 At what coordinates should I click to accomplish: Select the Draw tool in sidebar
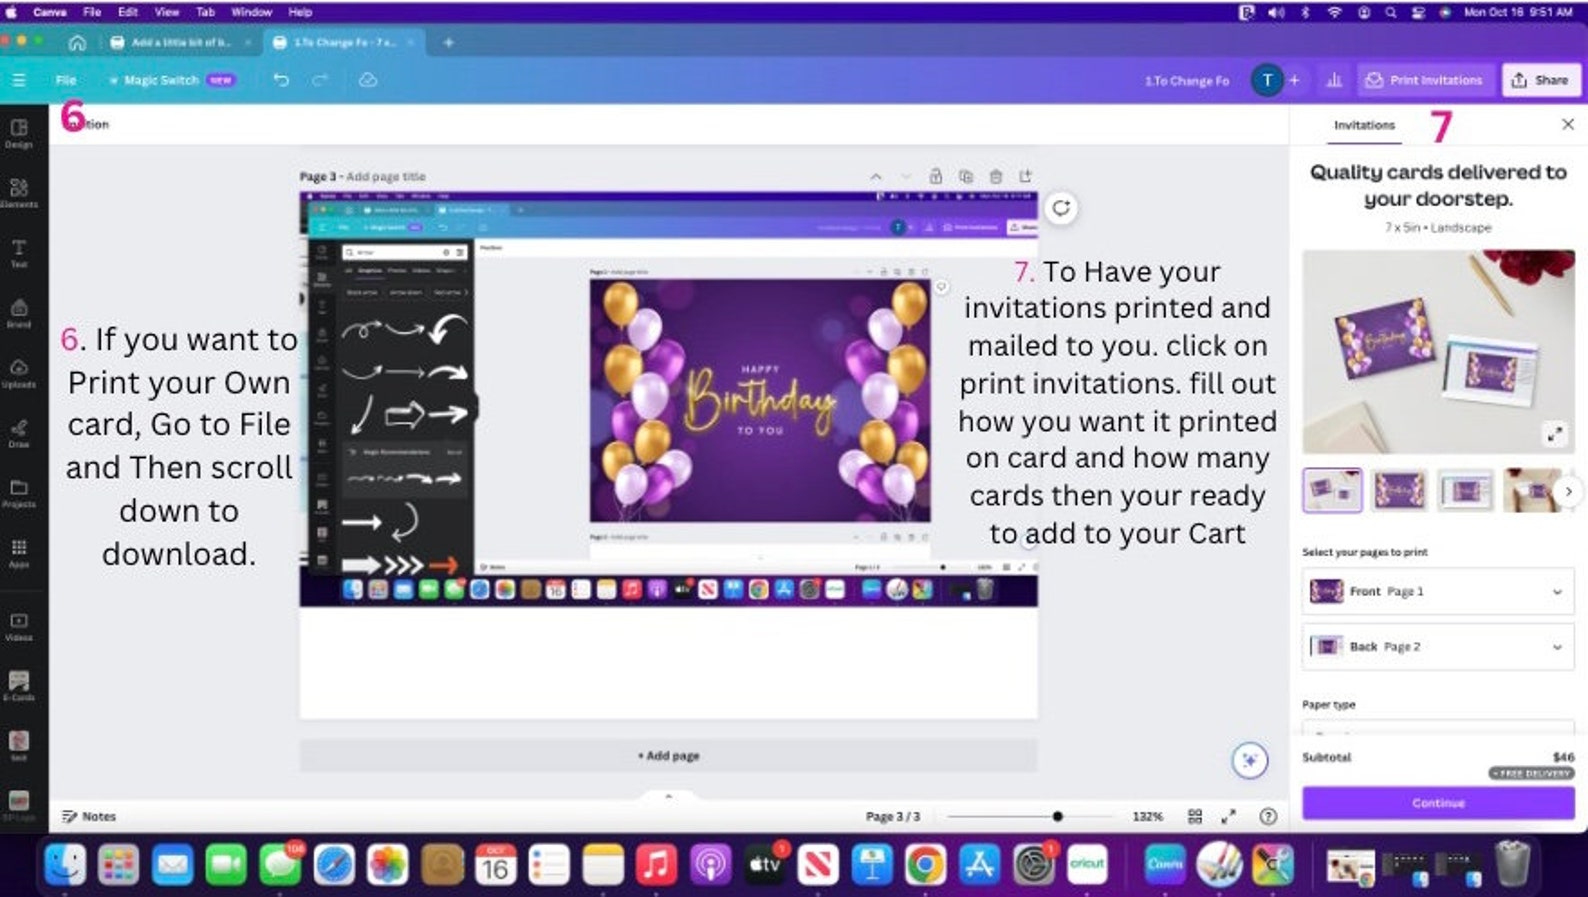(x=19, y=433)
